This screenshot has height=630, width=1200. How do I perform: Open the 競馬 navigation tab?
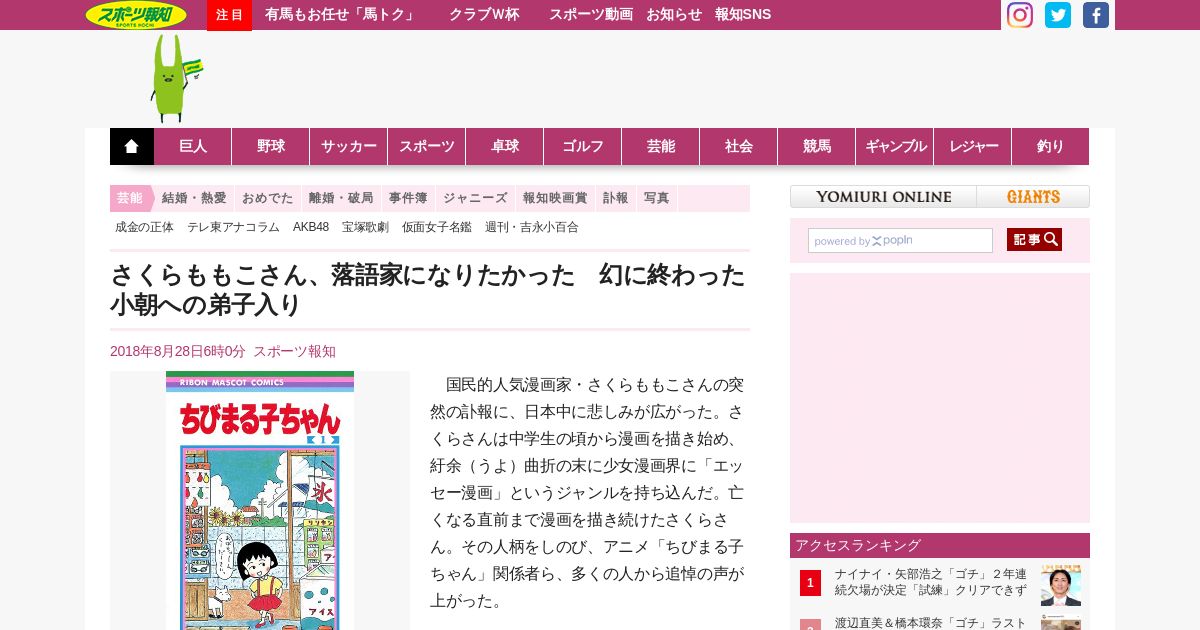click(x=817, y=147)
